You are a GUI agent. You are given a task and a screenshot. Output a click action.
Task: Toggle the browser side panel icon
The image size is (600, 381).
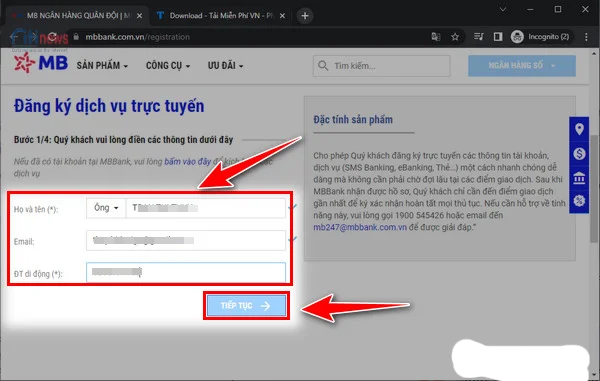[498, 37]
